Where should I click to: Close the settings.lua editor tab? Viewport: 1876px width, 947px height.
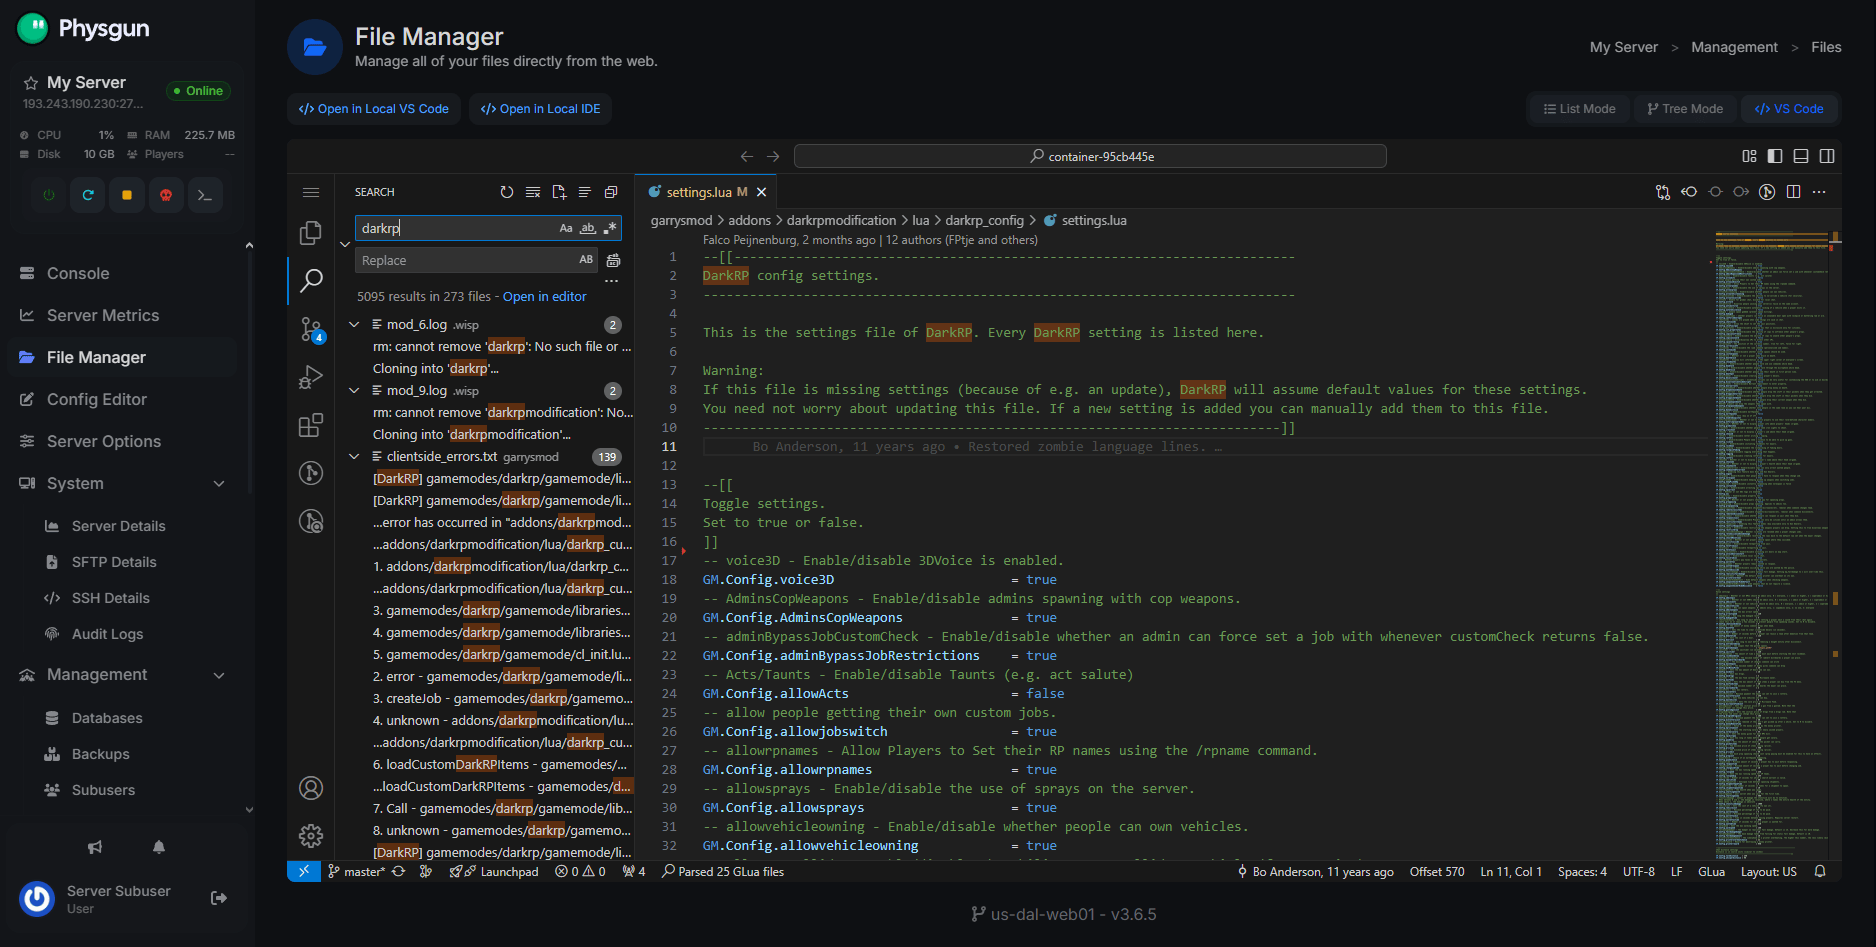pyautogui.click(x=761, y=192)
